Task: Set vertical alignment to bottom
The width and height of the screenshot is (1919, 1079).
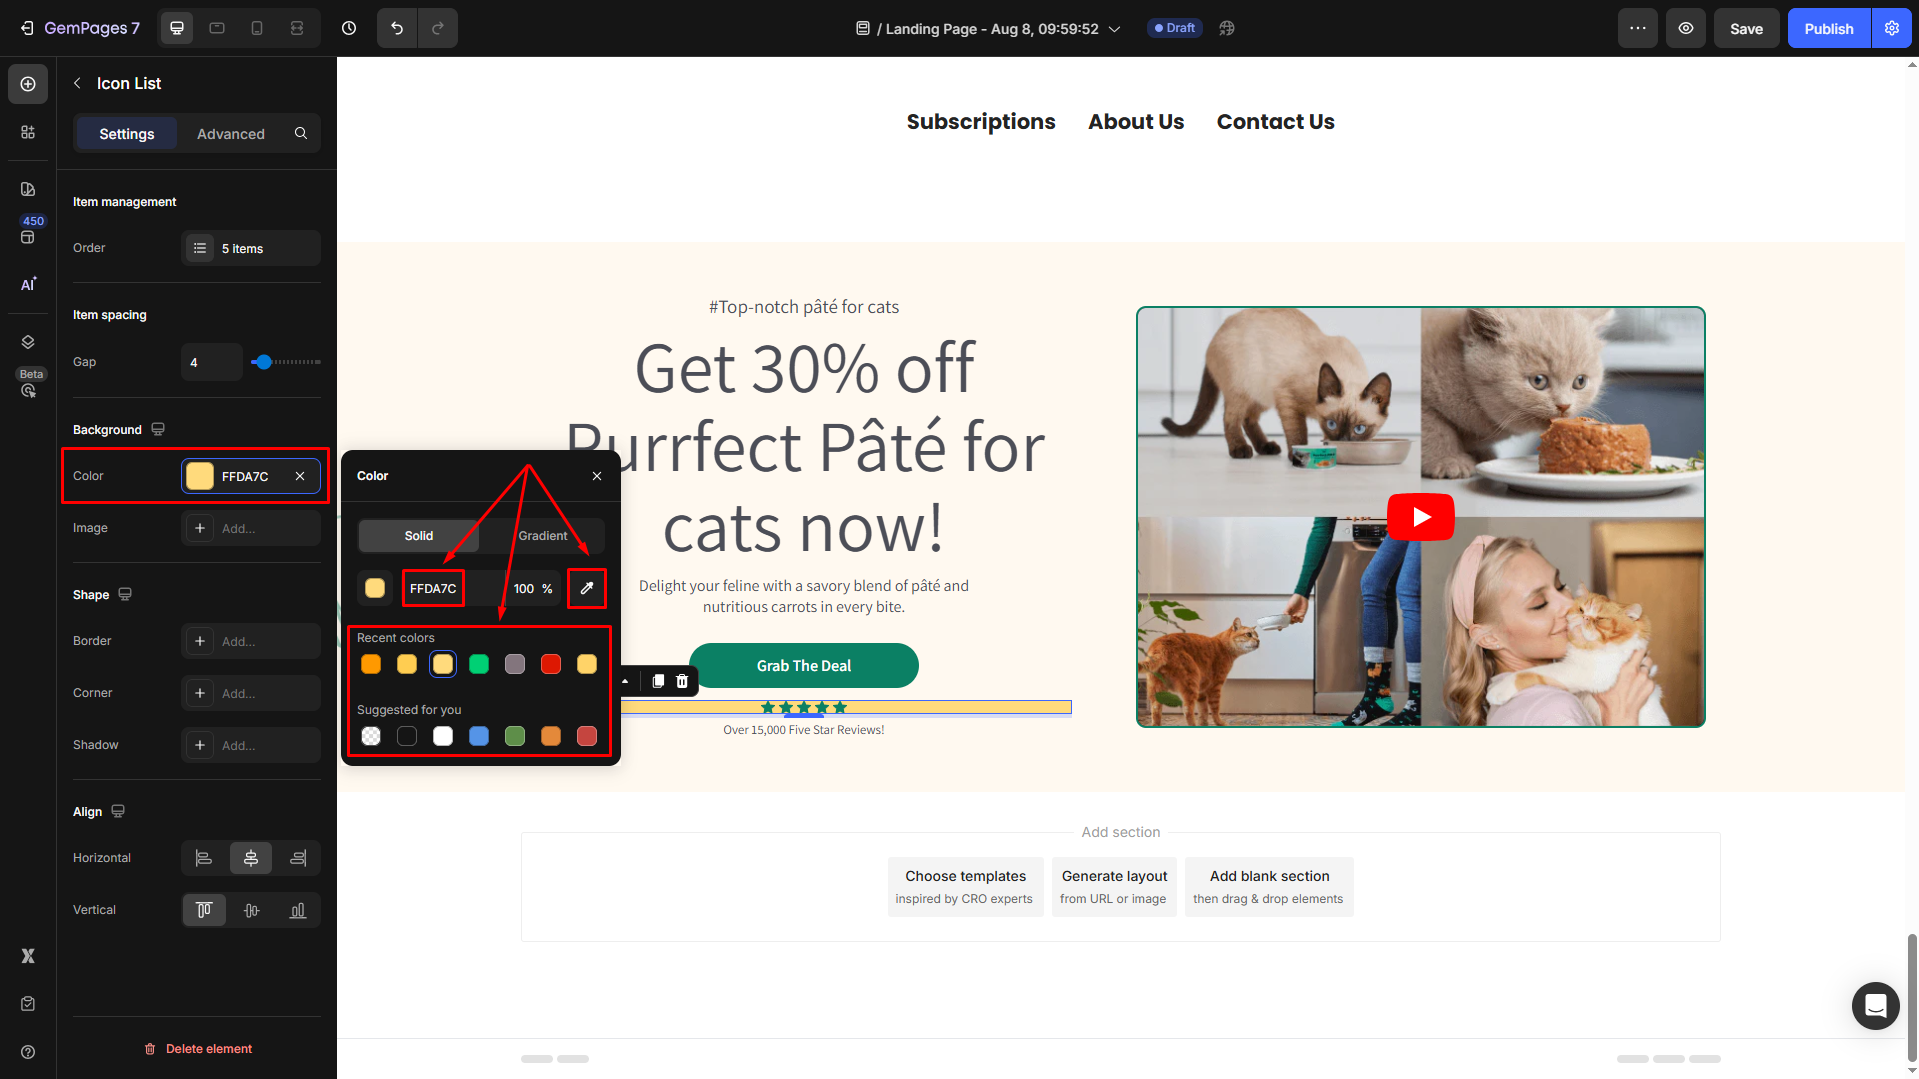Action: pyautogui.click(x=298, y=910)
